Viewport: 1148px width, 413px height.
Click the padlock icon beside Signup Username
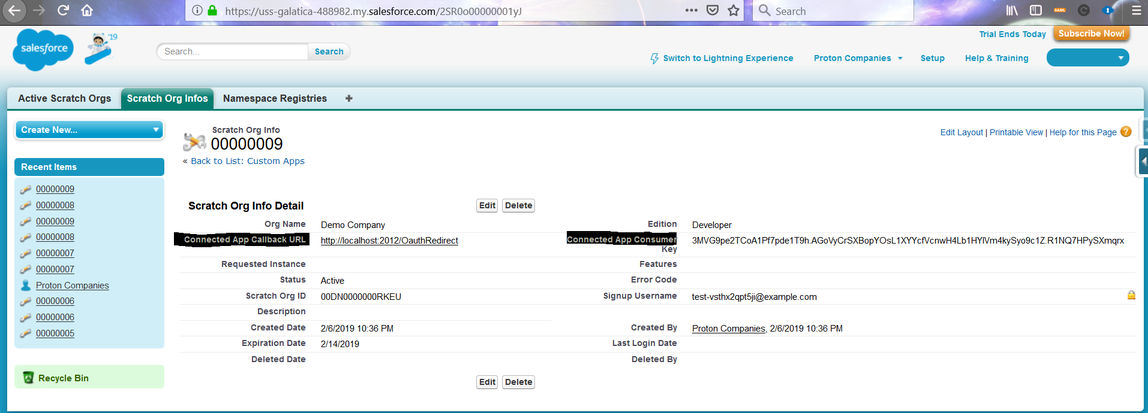coord(1131,296)
